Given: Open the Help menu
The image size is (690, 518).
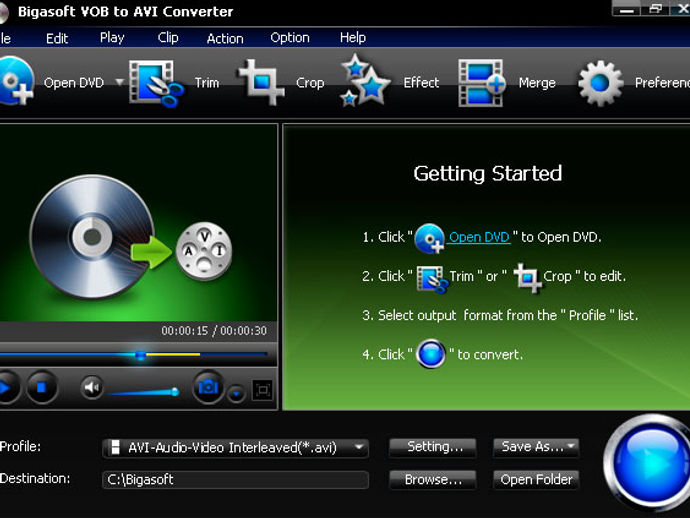Looking at the screenshot, I should pos(352,38).
